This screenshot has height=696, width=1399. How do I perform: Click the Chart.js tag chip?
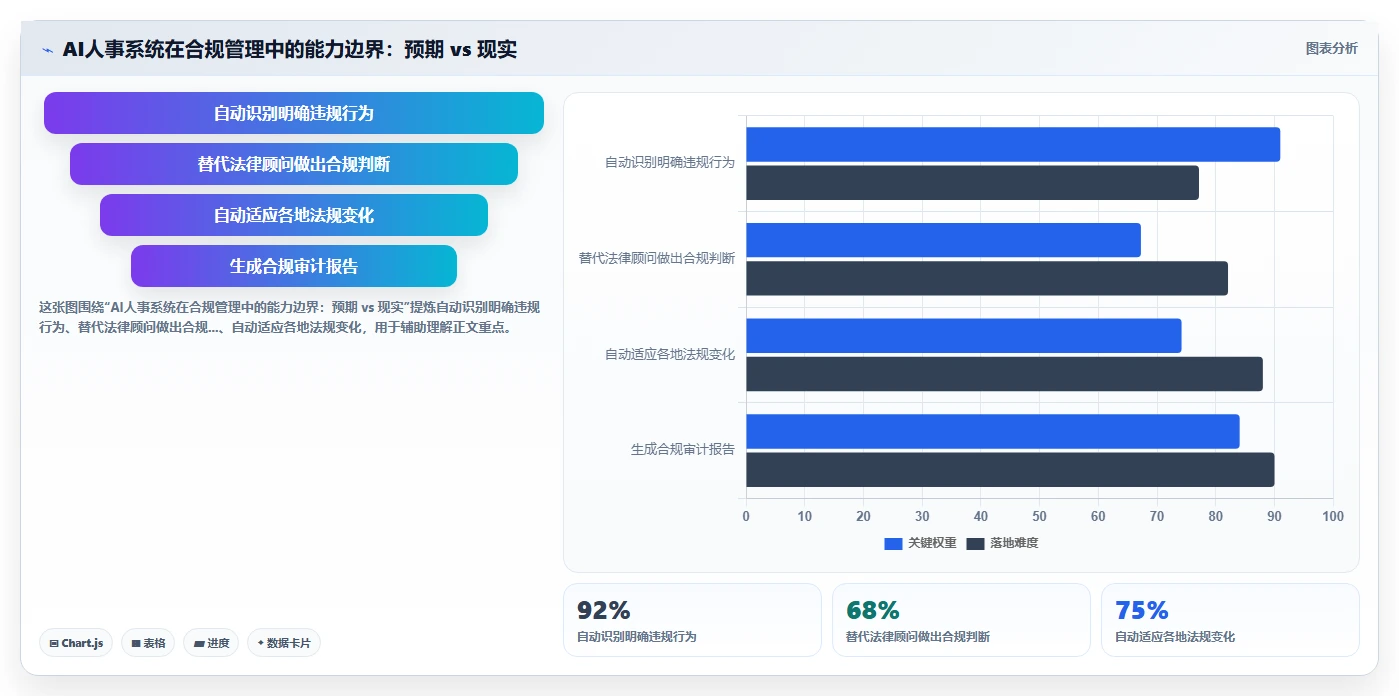pos(76,643)
